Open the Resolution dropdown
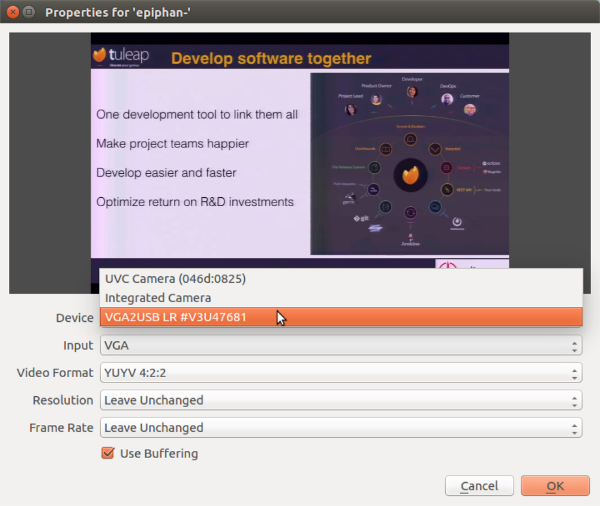600x506 pixels. tap(341, 400)
